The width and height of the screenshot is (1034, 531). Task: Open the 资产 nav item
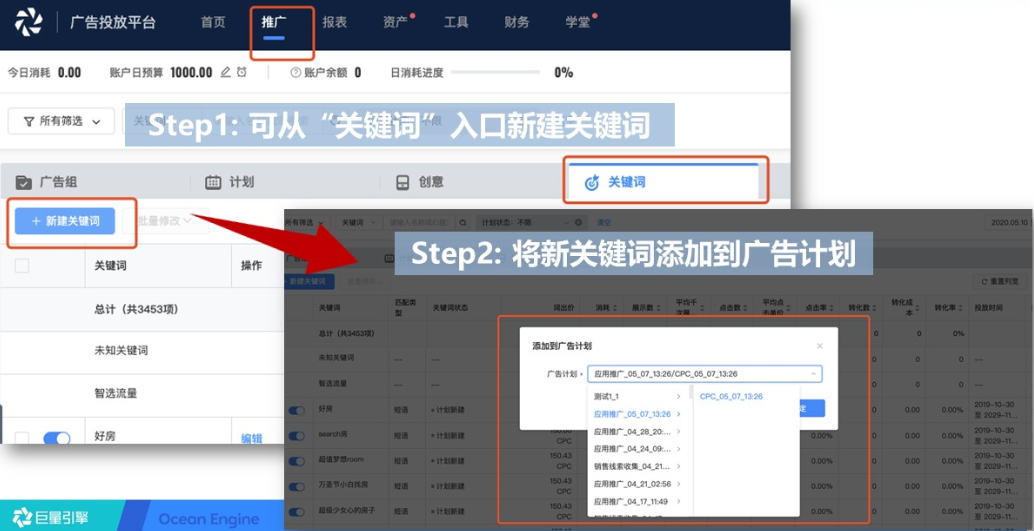(395, 22)
